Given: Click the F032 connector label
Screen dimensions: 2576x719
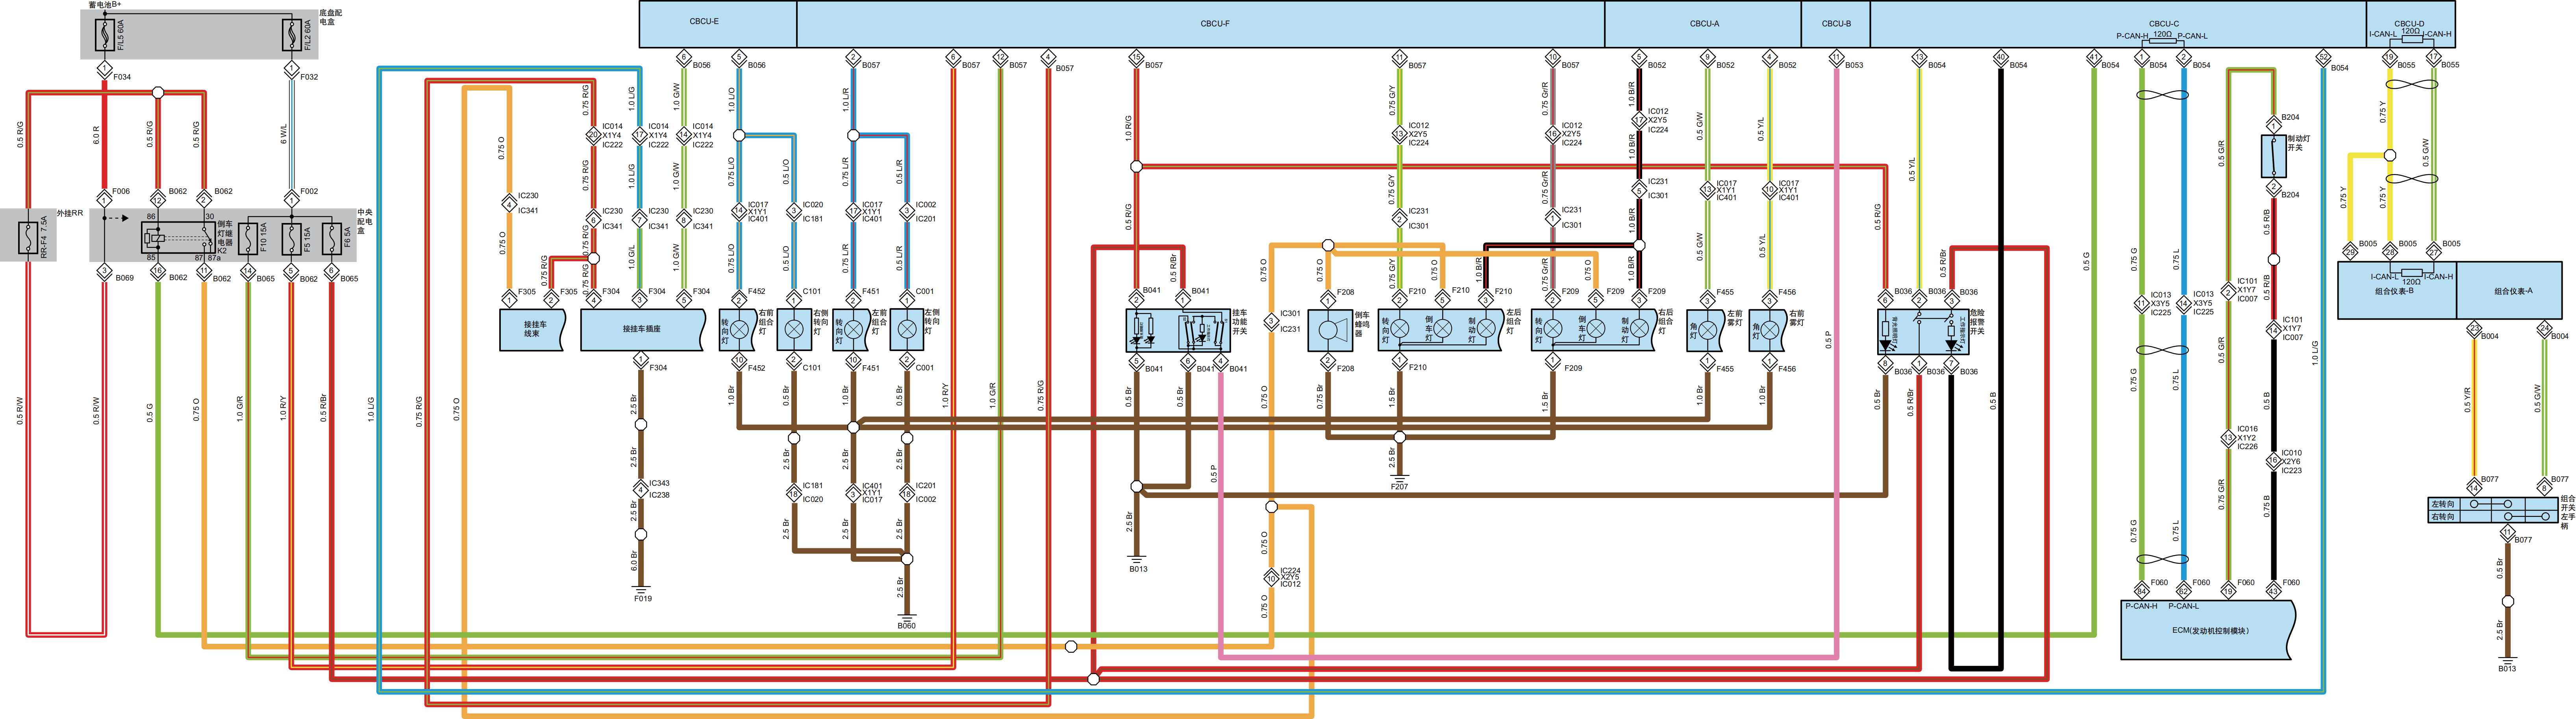Looking at the screenshot, I should (x=309, y=76).
